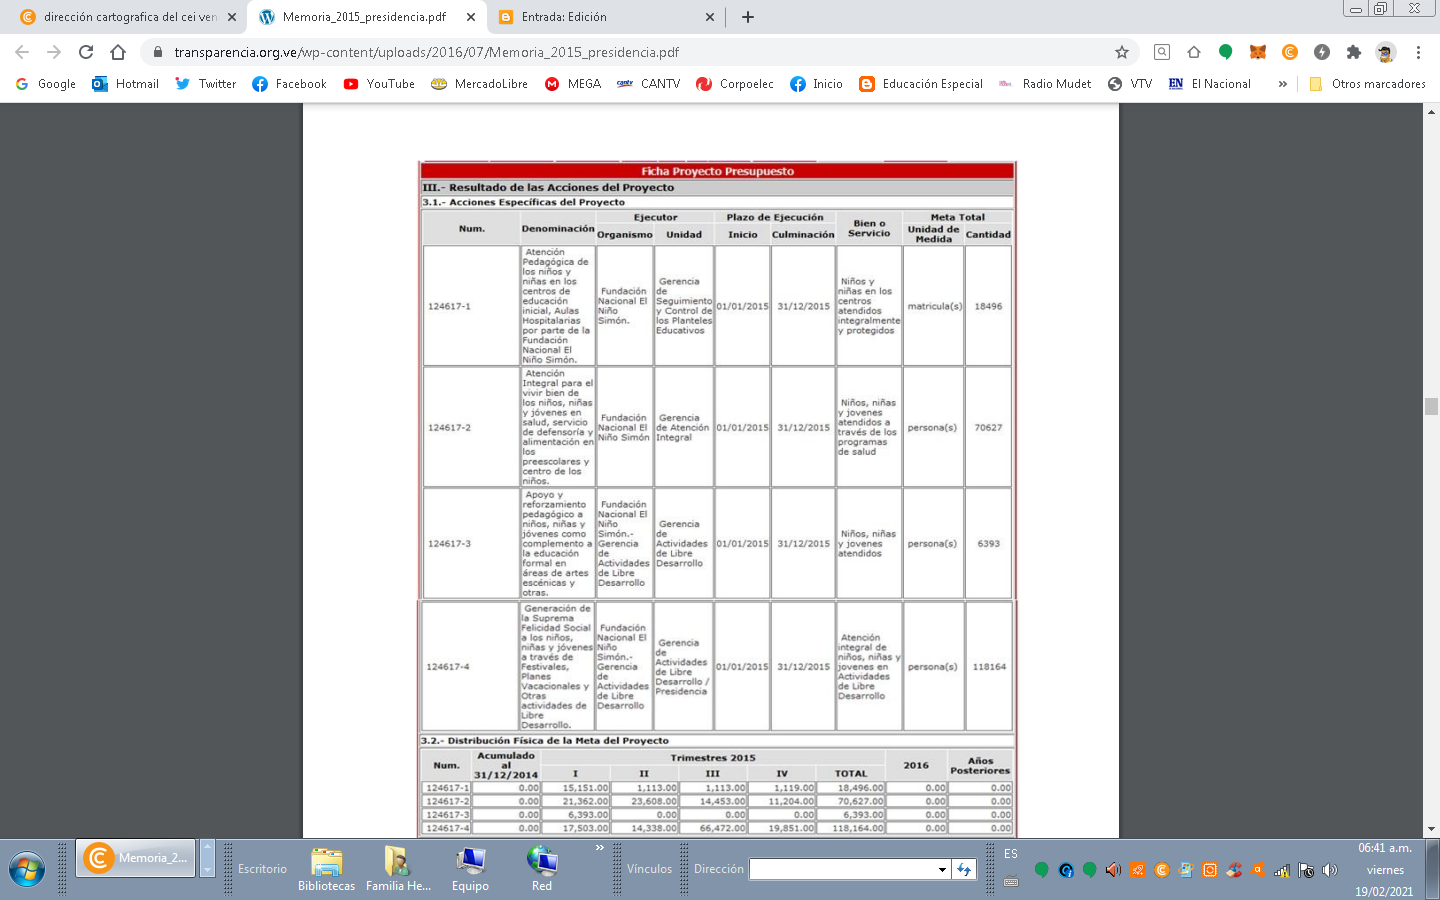
Task: Open the Educación Especial bookmark
Action: tap(921, 84)
